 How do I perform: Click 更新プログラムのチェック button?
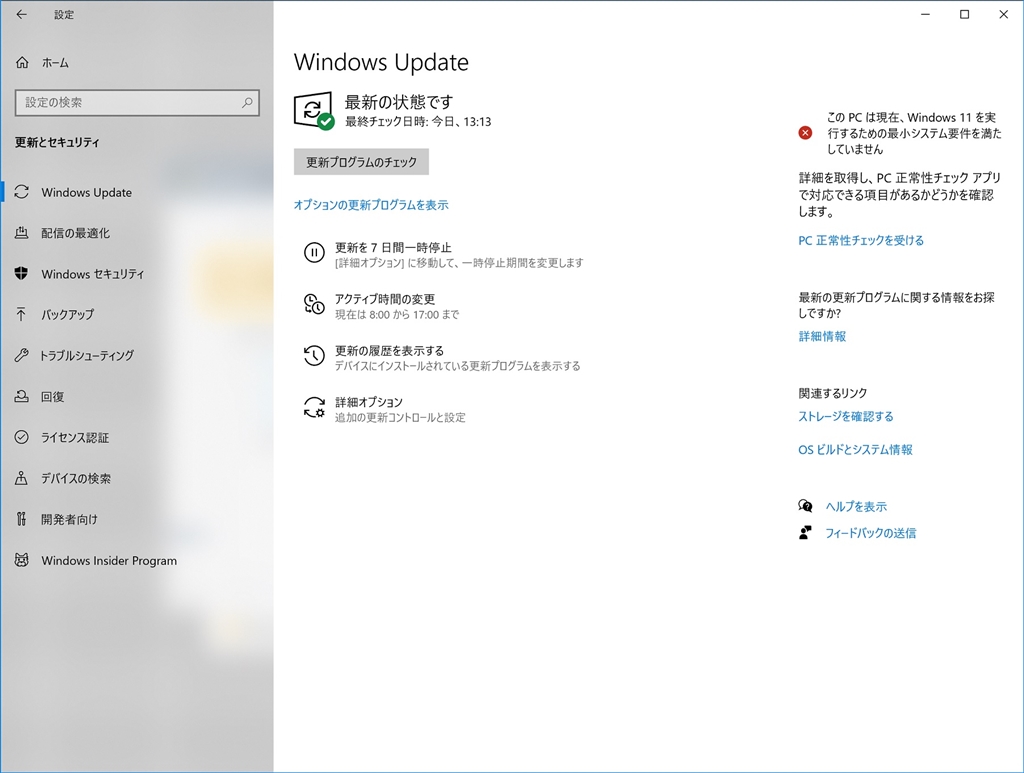pyautogui.click(x=361, y=162)
